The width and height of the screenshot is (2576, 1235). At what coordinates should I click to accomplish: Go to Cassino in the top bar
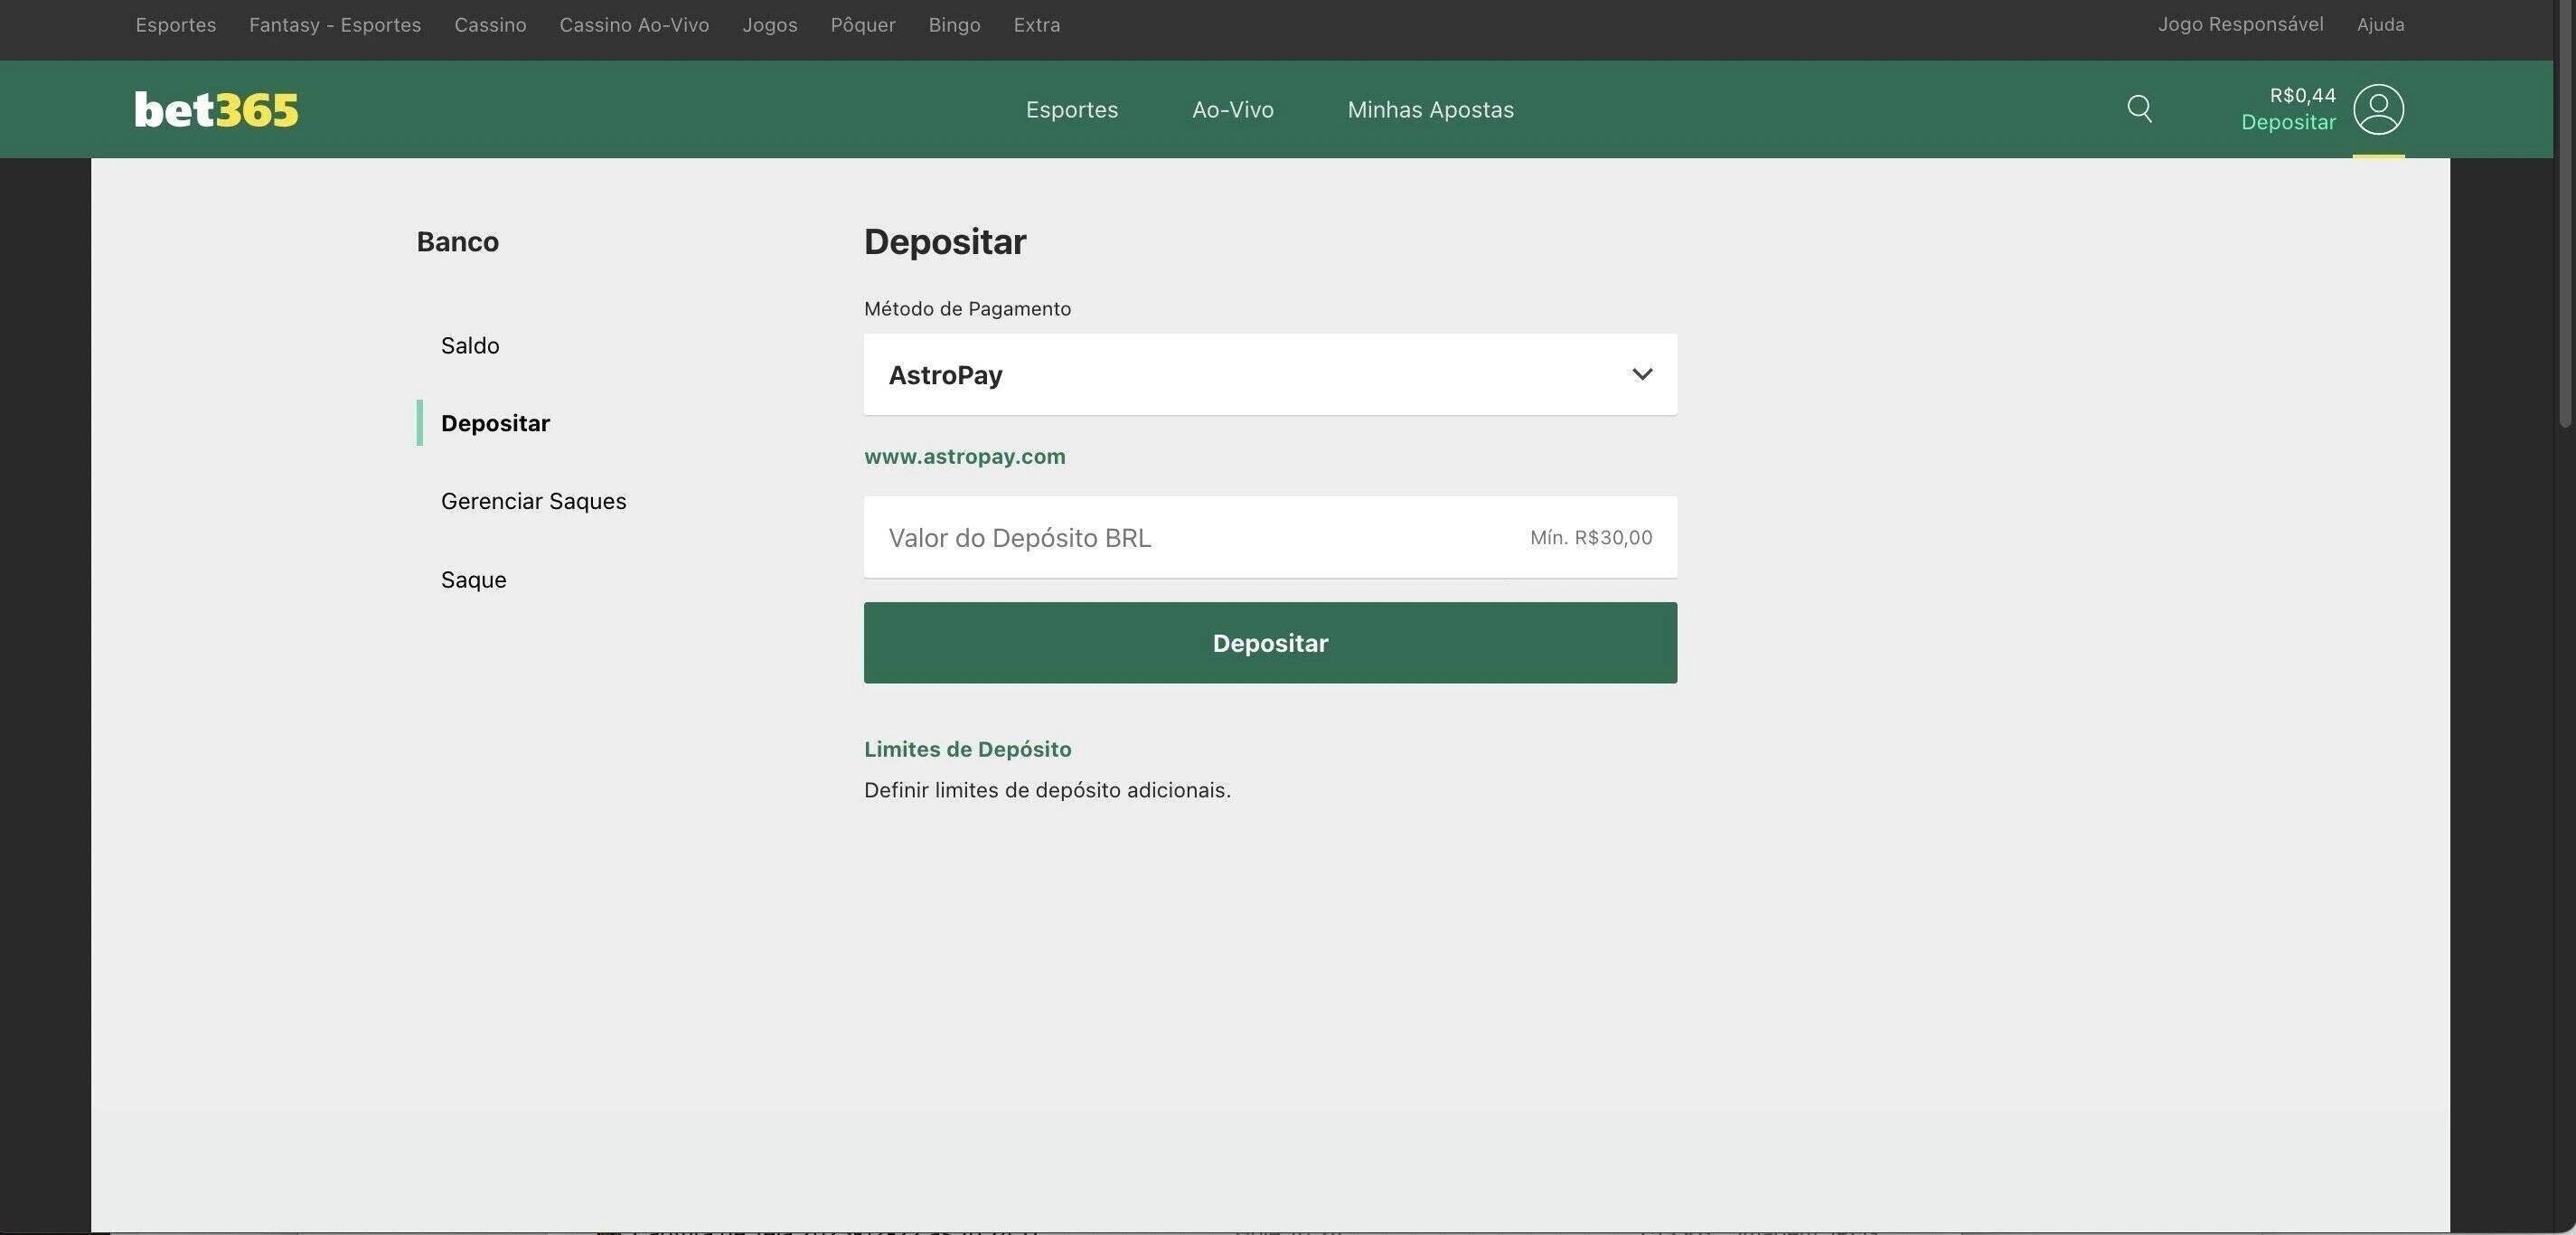(490, 24)
